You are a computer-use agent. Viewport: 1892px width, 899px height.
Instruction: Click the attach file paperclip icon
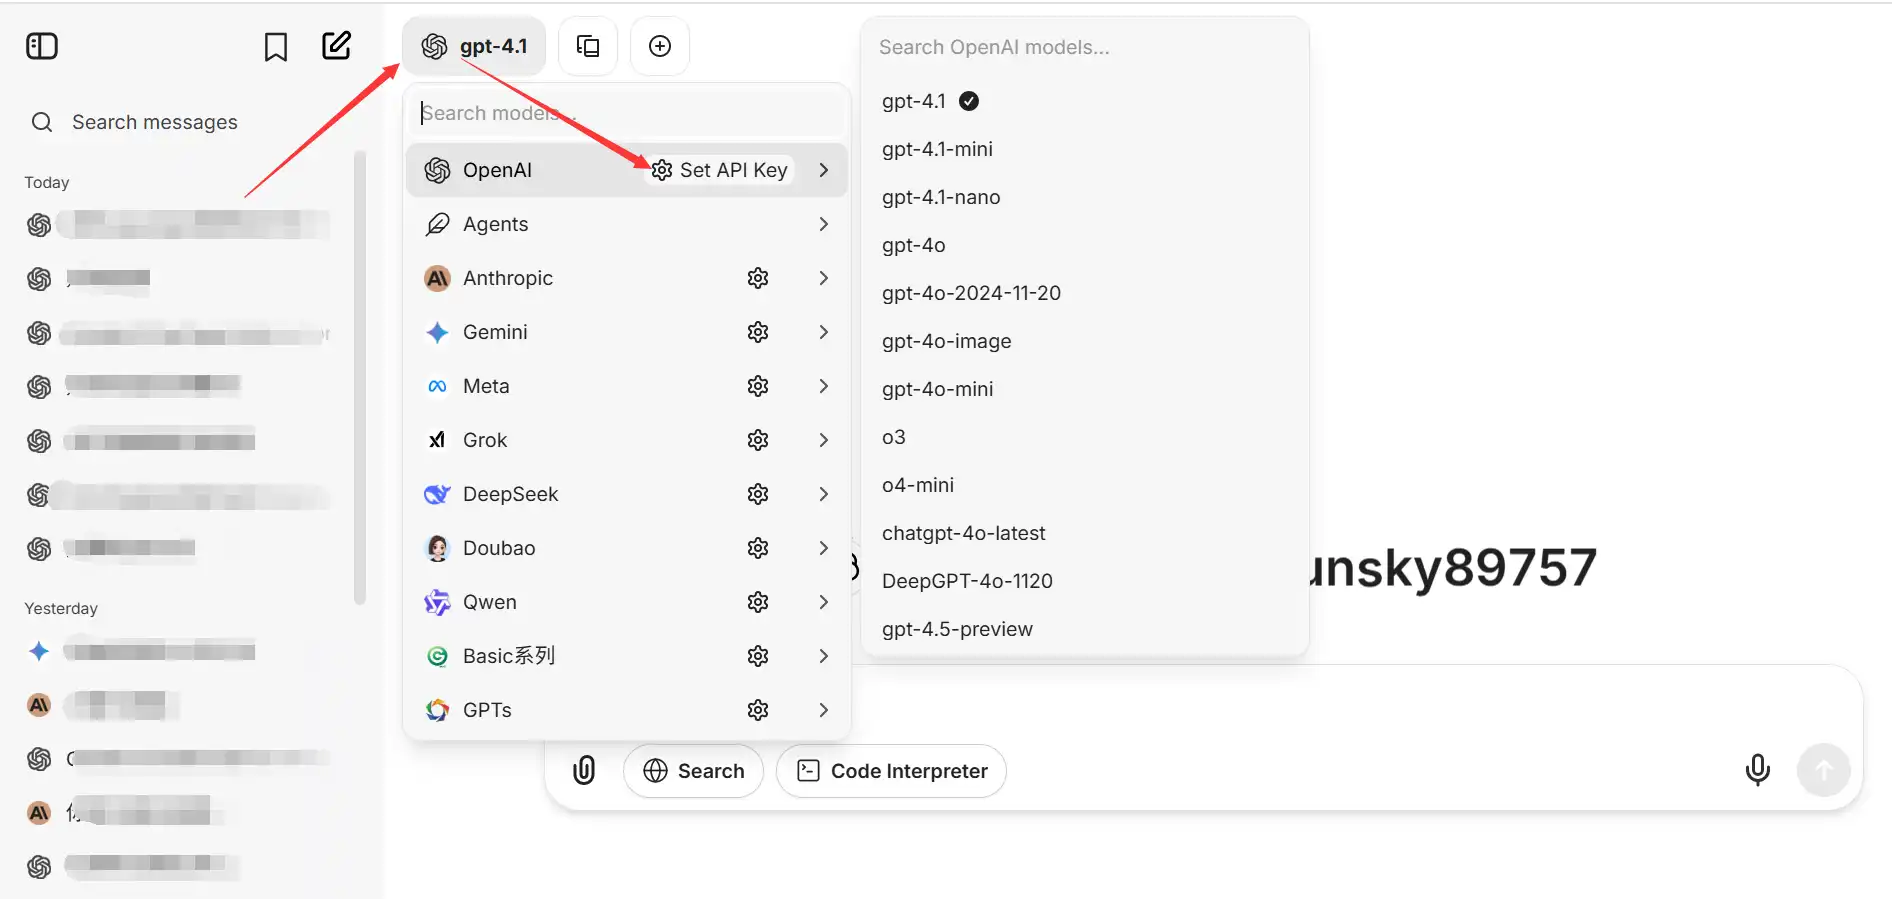coord(584,770)
